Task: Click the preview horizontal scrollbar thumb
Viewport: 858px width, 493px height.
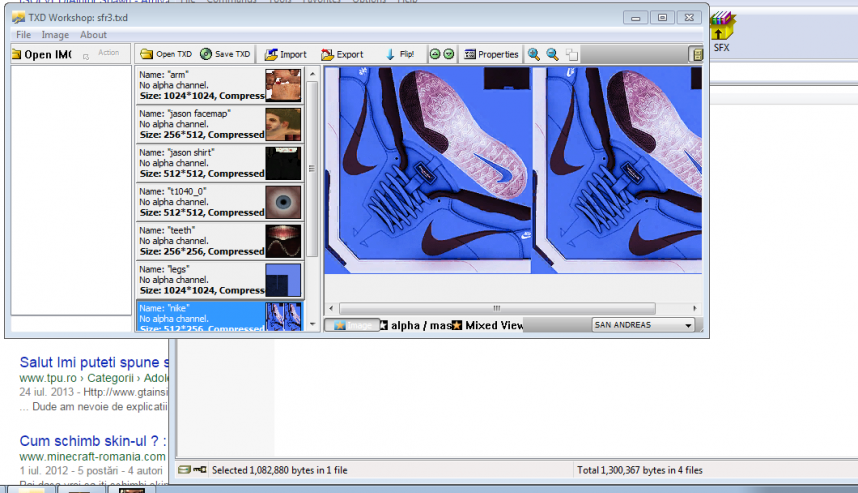Action: (x=497, y=308)
